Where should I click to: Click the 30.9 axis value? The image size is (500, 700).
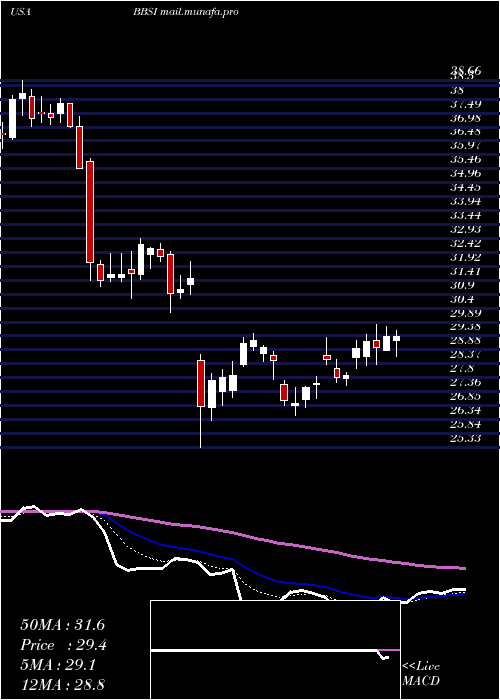[x=463, y=285]
